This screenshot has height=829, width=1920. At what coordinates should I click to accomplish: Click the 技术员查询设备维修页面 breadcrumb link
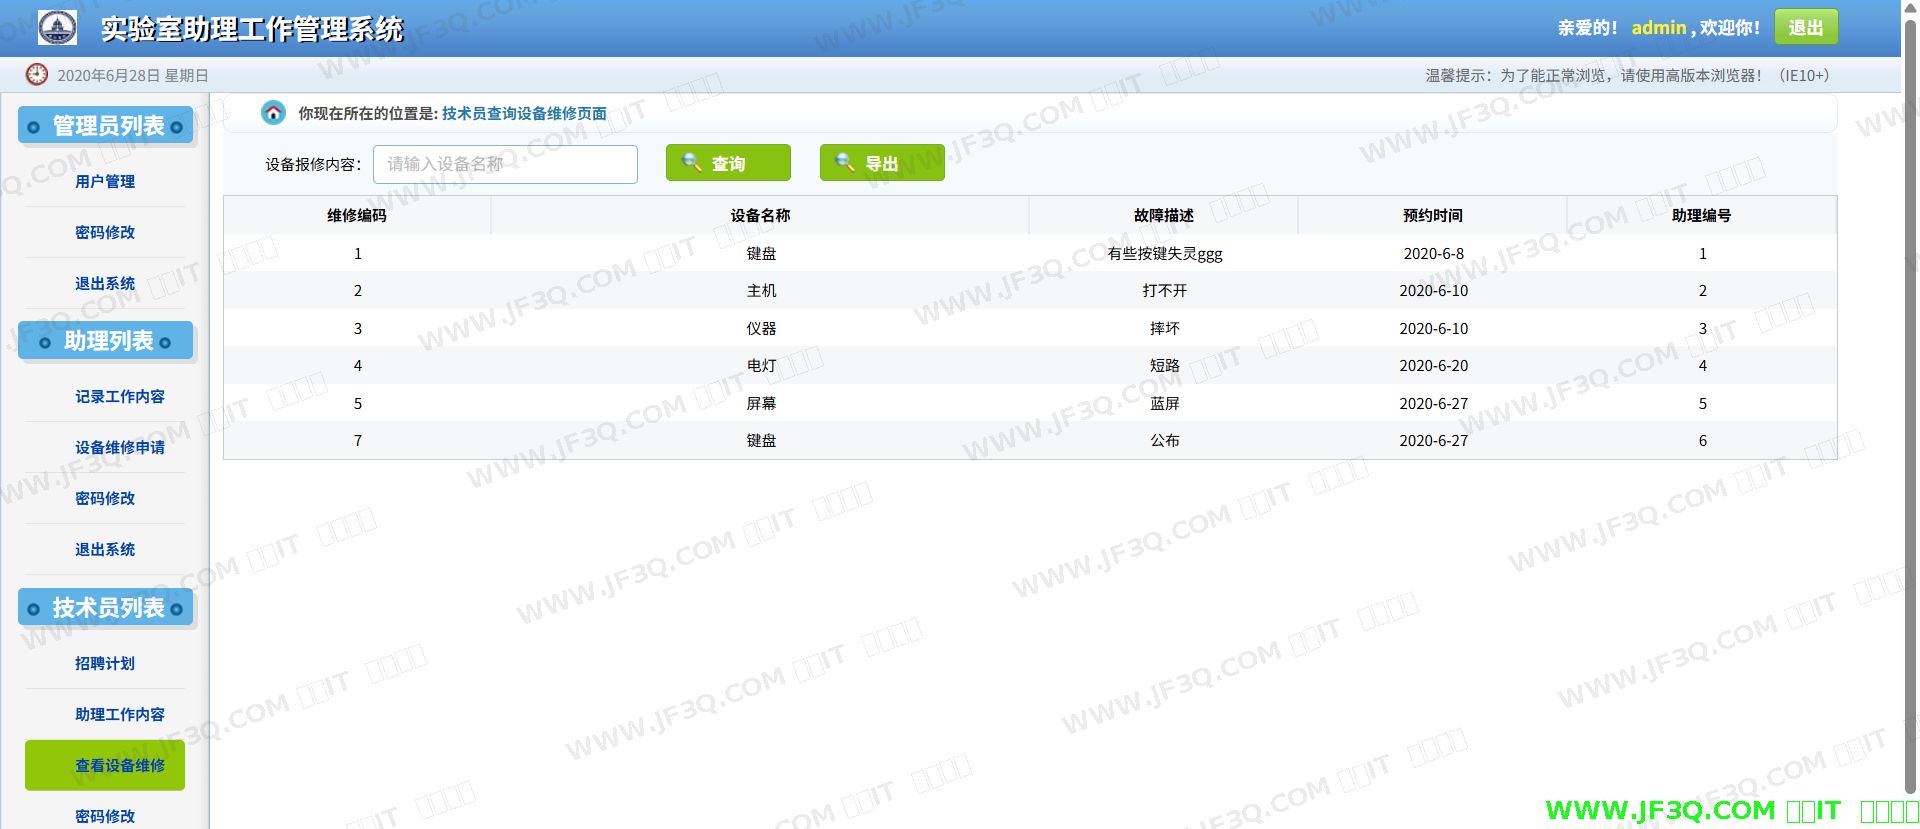524,113
